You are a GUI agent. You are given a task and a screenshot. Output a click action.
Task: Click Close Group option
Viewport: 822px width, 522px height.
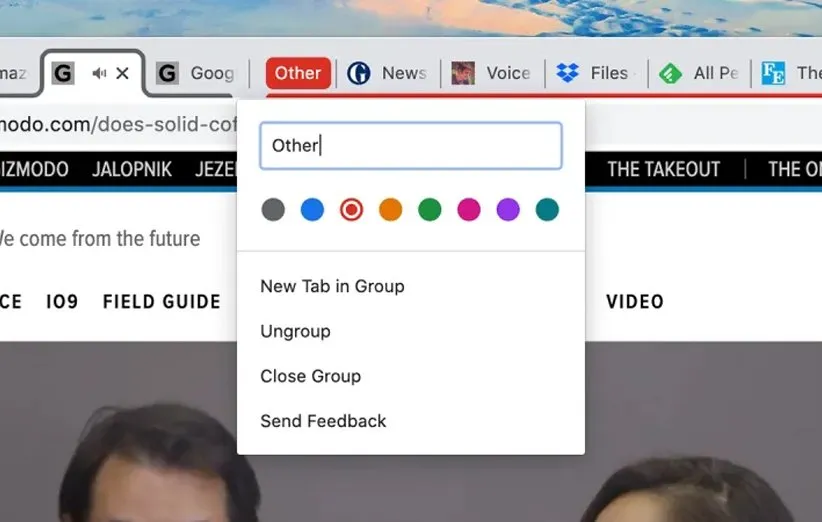click(310, 376)
